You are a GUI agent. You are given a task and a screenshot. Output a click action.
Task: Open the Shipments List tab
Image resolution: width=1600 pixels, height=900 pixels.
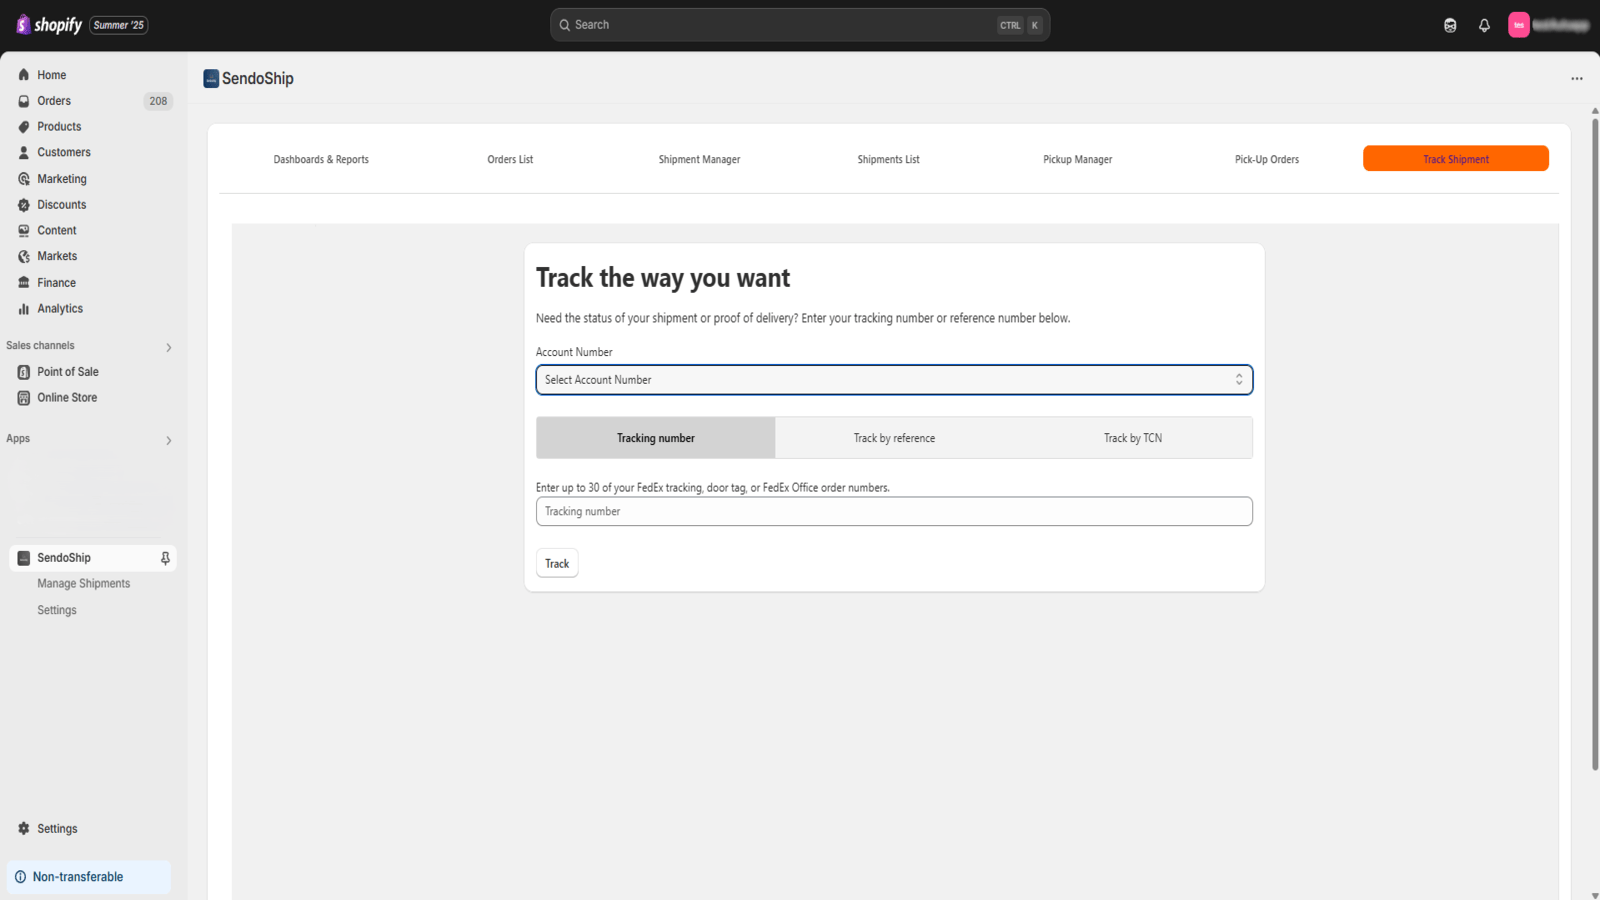(x=888, y=160)
